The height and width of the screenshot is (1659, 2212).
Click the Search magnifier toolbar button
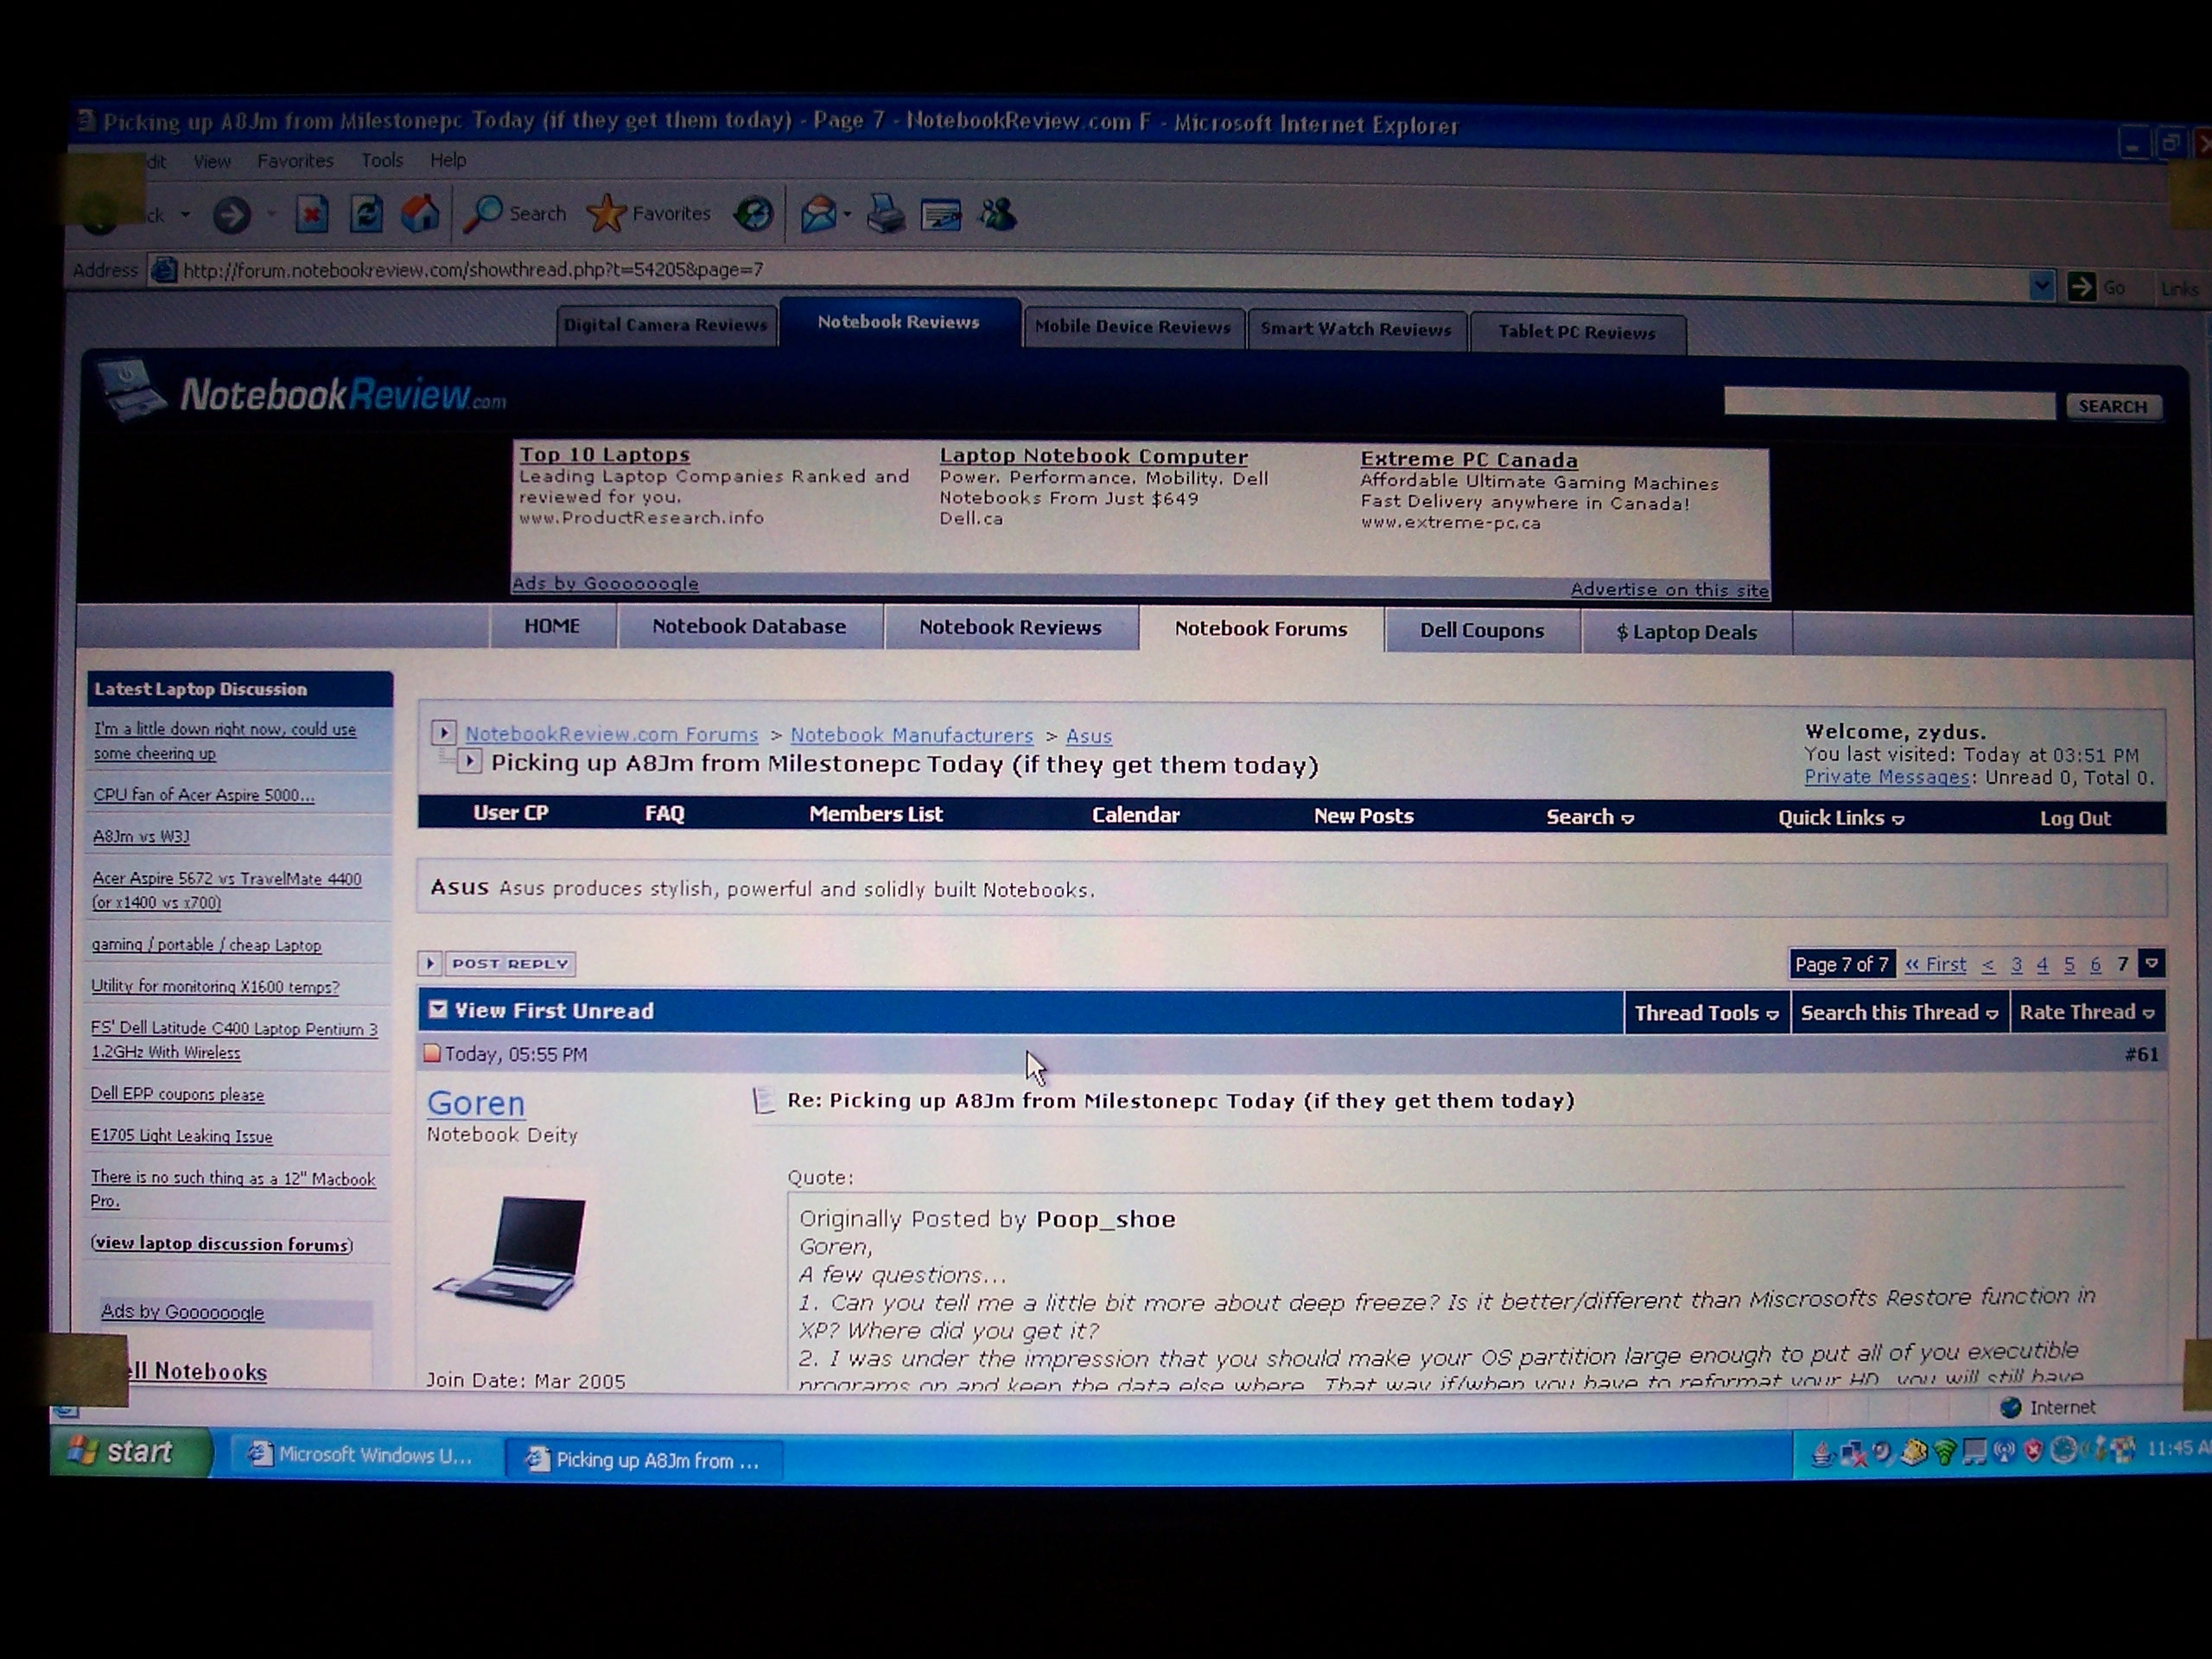[x=516, y=213]
